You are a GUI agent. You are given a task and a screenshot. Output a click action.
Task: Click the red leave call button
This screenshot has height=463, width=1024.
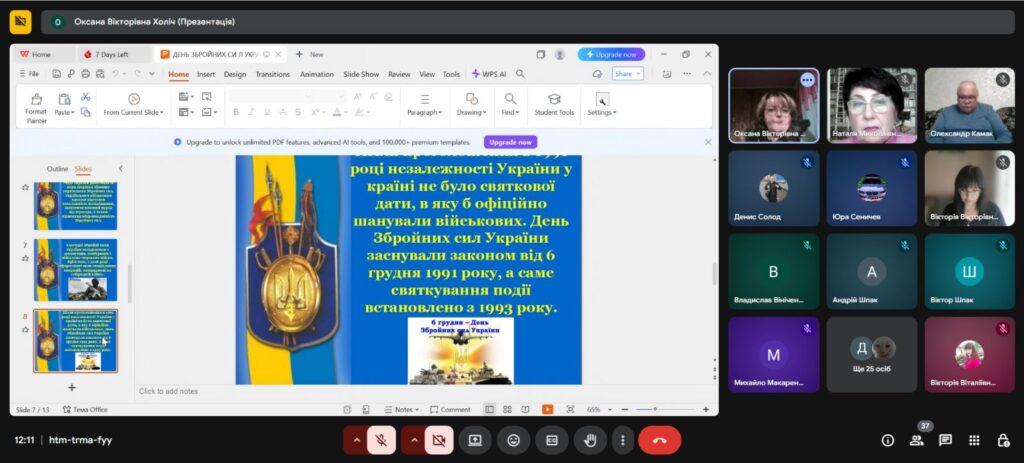(x=659, y=440)
